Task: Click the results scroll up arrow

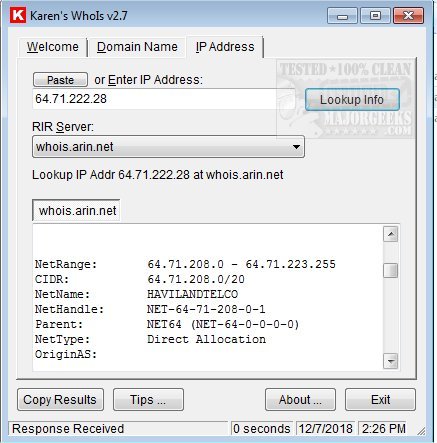Action: (x=391, y=234)
